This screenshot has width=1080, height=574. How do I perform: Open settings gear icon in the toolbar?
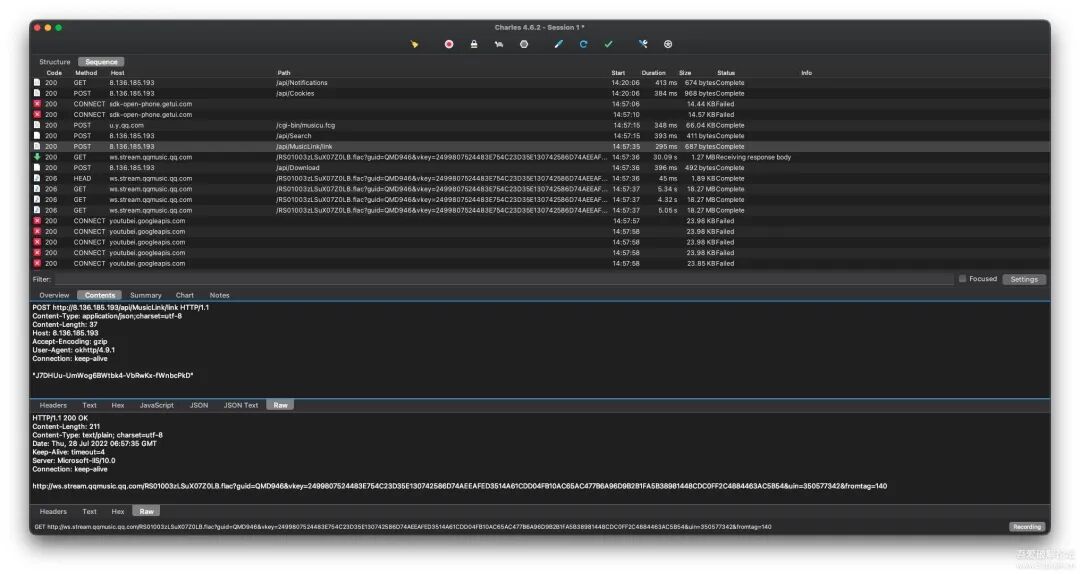(x=667, y=44)
